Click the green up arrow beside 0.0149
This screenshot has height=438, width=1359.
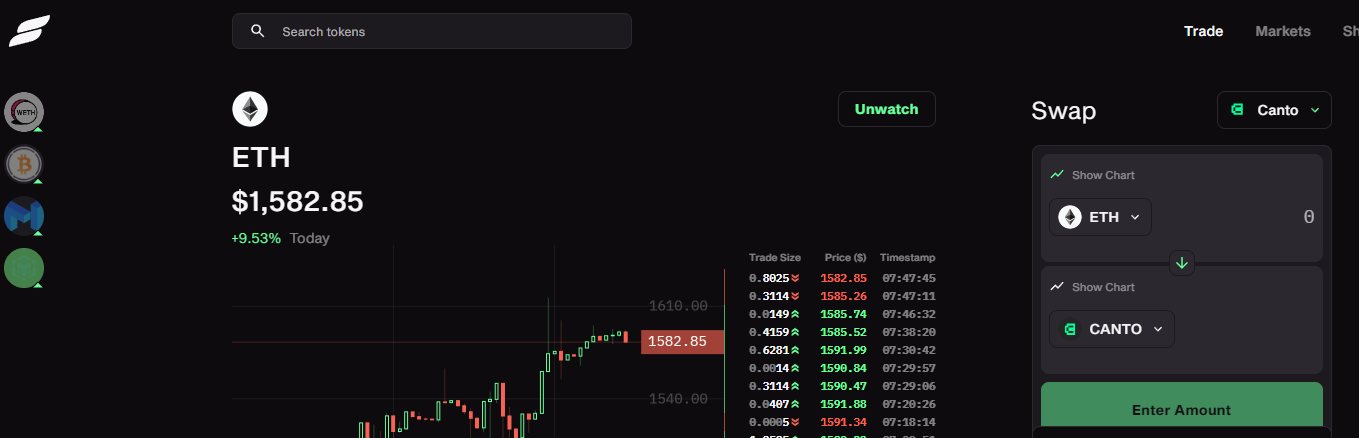click(x=795, y=314)
